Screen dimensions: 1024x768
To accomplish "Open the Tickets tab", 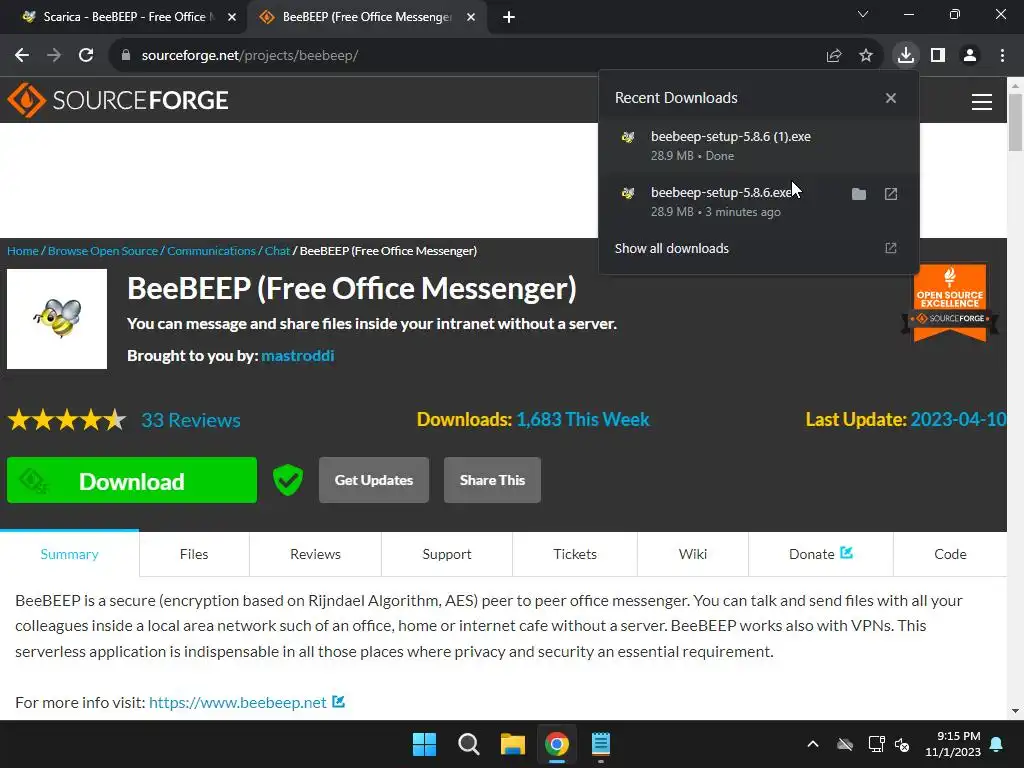I will click(x=575, y=554).
